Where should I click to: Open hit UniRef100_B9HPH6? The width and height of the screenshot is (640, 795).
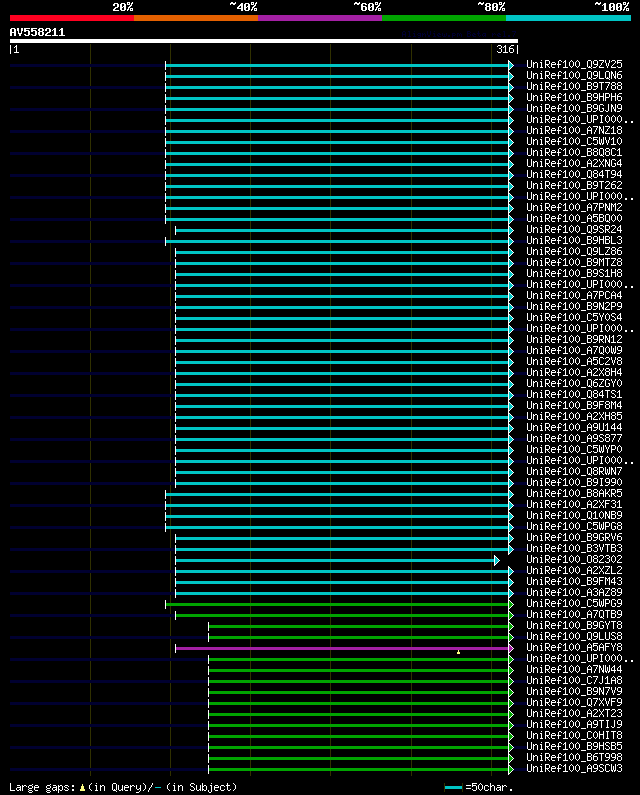tap(574, 97)
